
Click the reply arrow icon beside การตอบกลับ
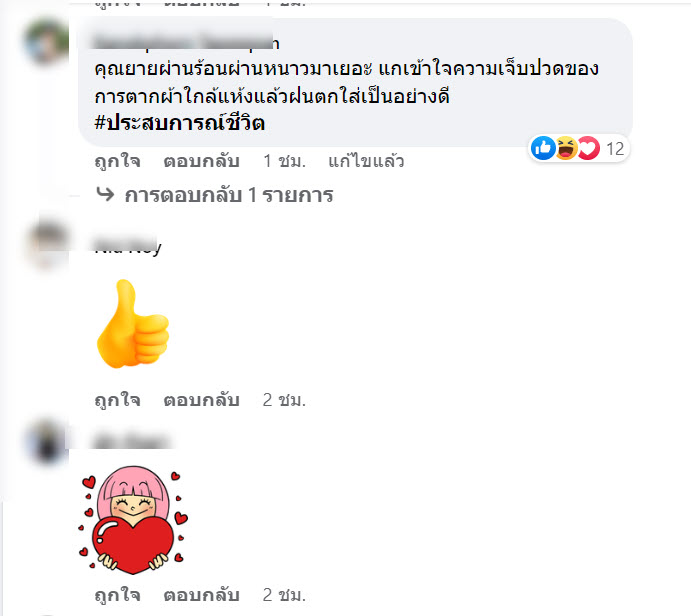pyautogui.click(x=105, y=194)
